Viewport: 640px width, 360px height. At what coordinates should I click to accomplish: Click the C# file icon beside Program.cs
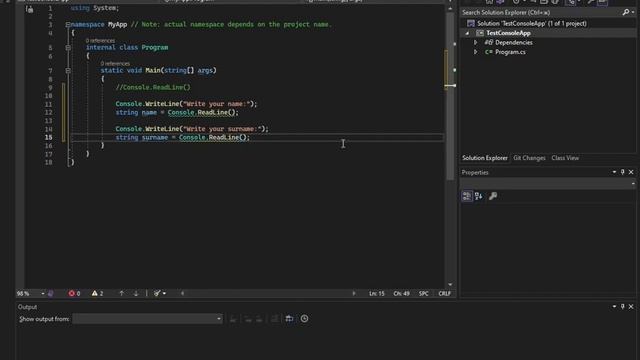(489, 52)
